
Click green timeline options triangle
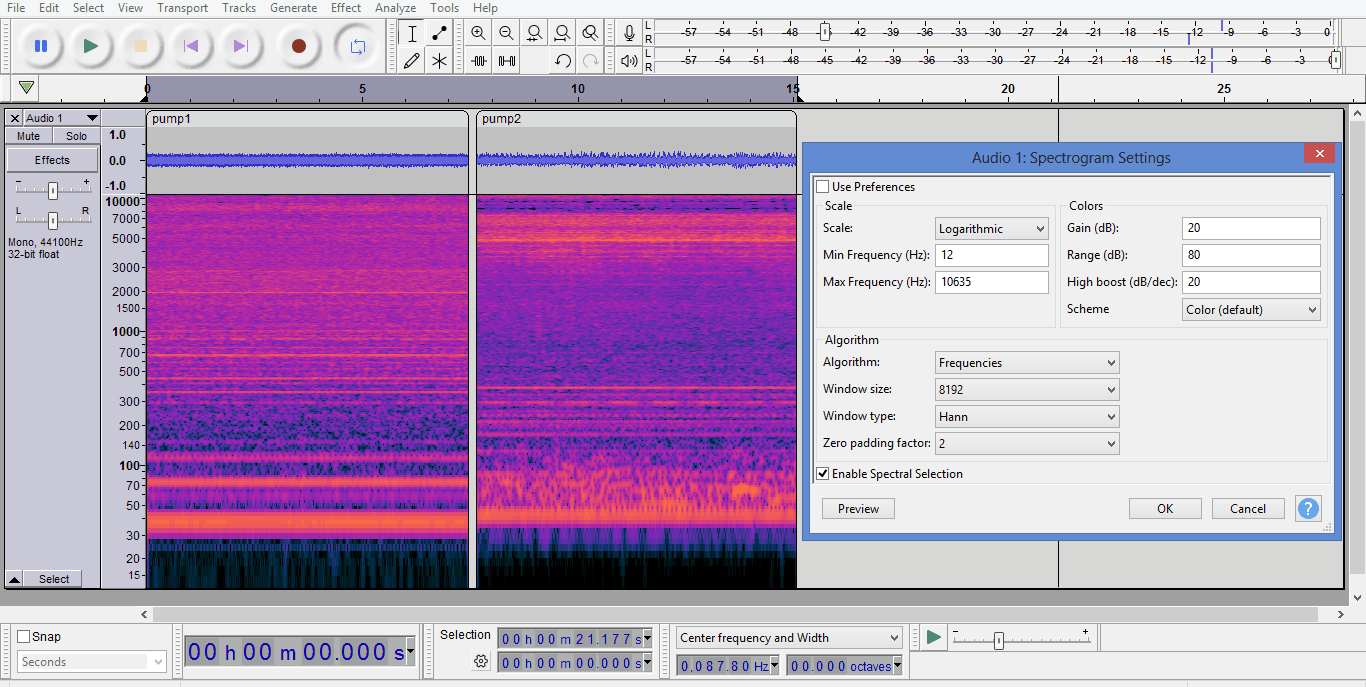click(26, 88)
